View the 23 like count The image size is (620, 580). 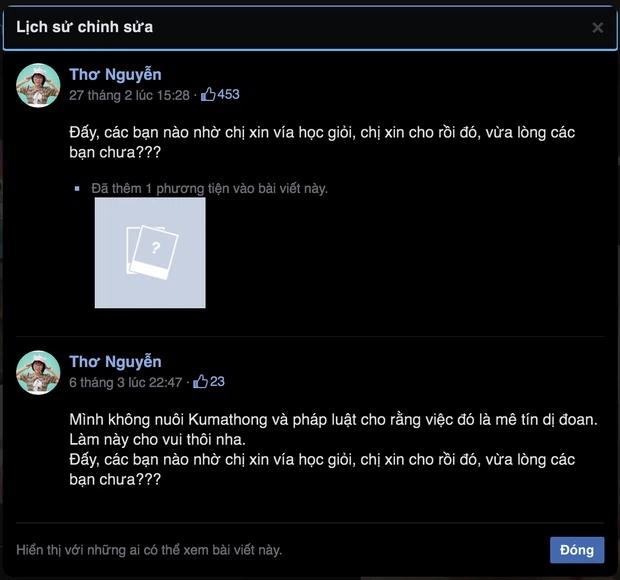[x=217, y=381]
